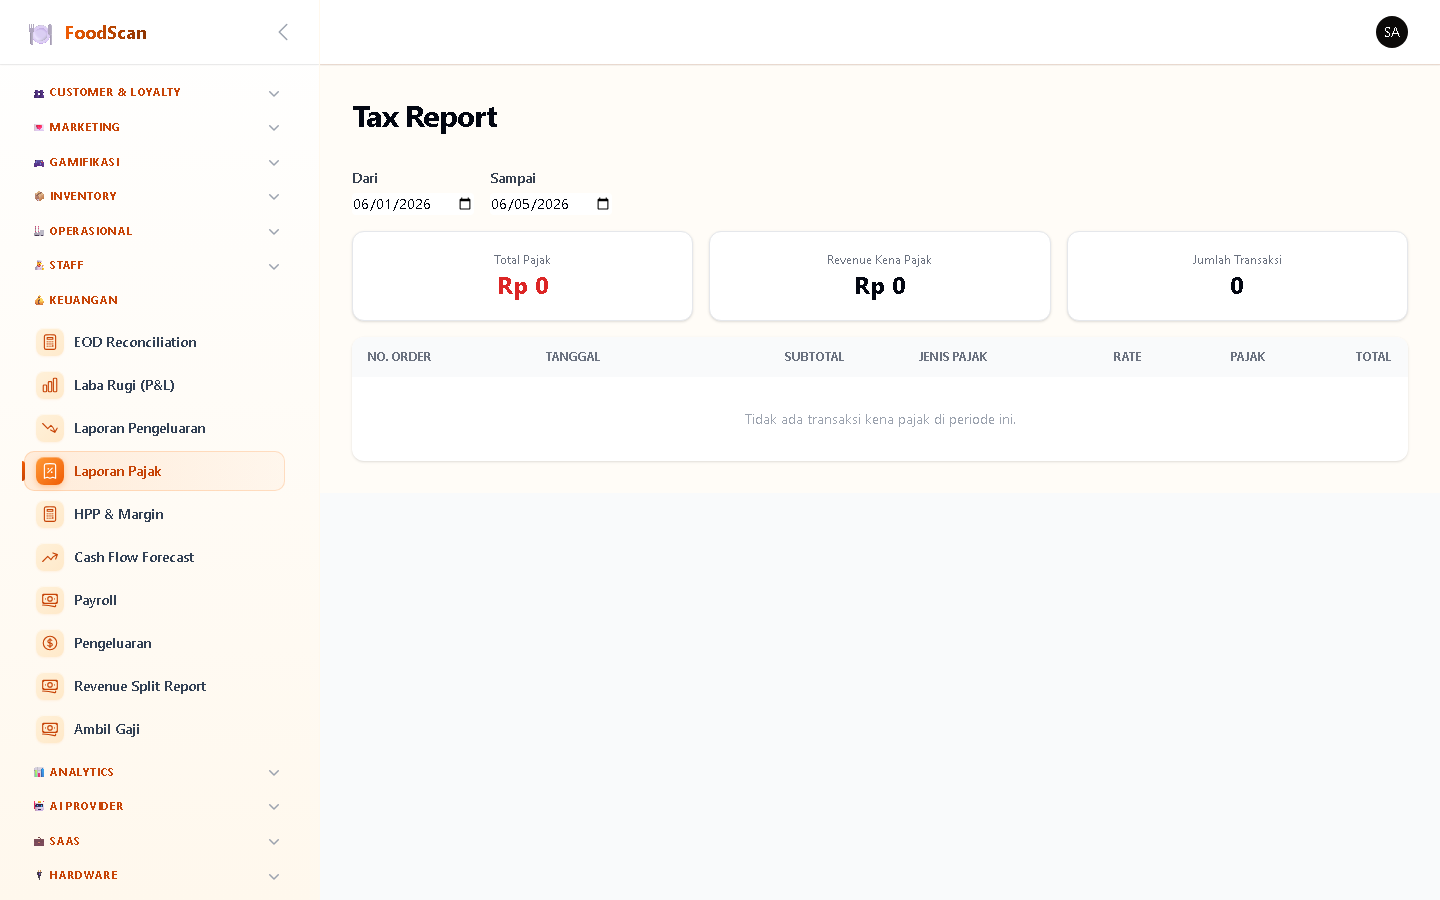Image resolution: width=1440 pixels, height=900 pixels.
Task: Open the SA user avatar menu
Action: coord(1391,32)
